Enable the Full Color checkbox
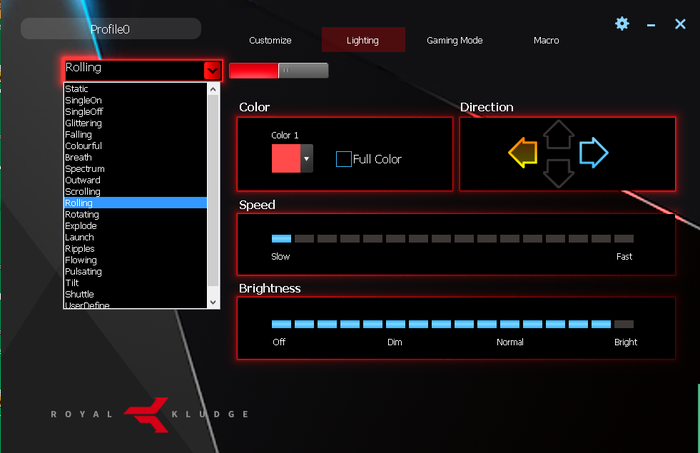Screen dimensions: 700x453 coord(344,159)
